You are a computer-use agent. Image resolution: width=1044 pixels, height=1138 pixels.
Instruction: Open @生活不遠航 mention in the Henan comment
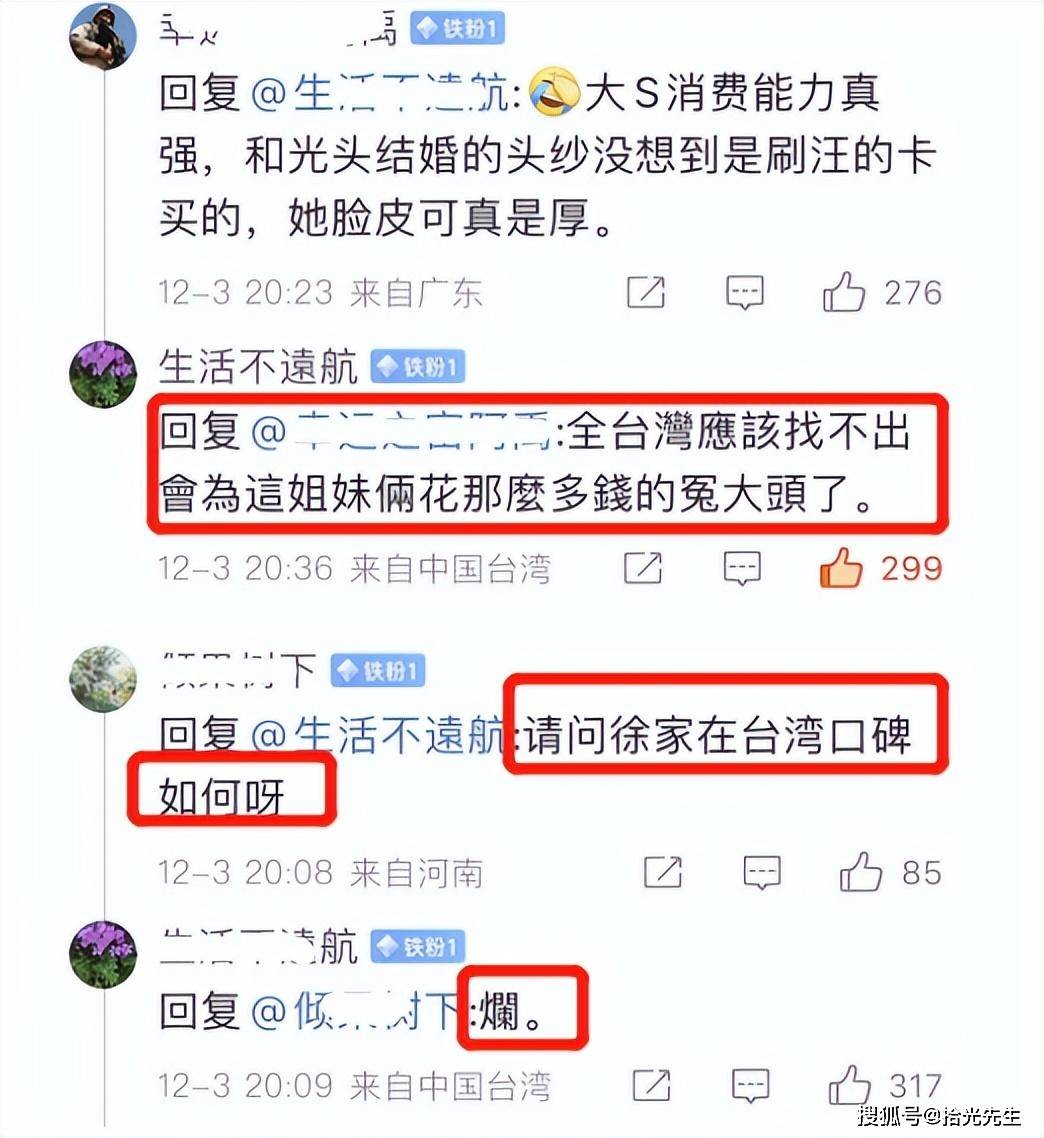point(378,735)
